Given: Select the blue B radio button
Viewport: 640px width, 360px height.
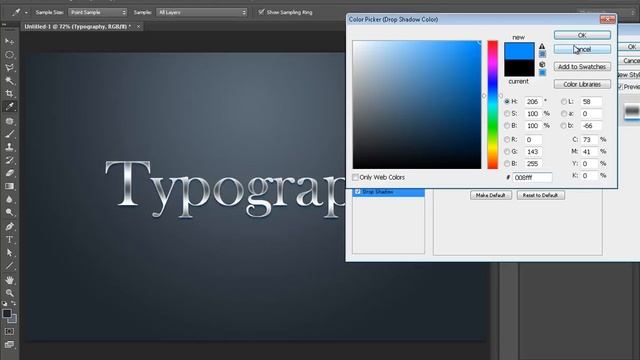Looking at the screenshot, I should (x=507, y=163).
